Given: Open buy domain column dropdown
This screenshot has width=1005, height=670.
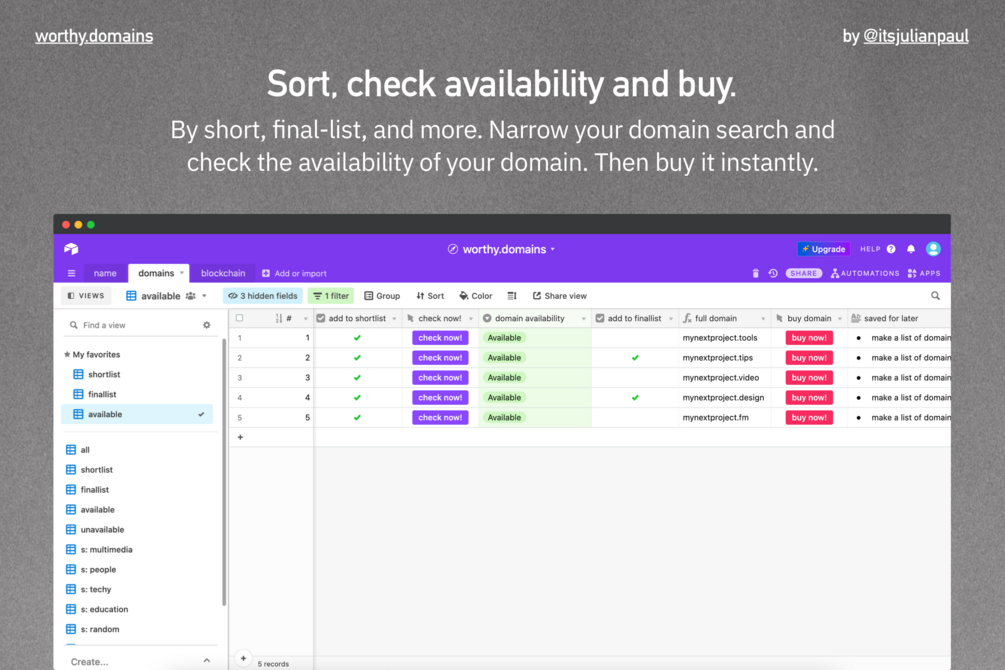Looking at the screenshot, I should pyautogui.click(x=840, y=319).
